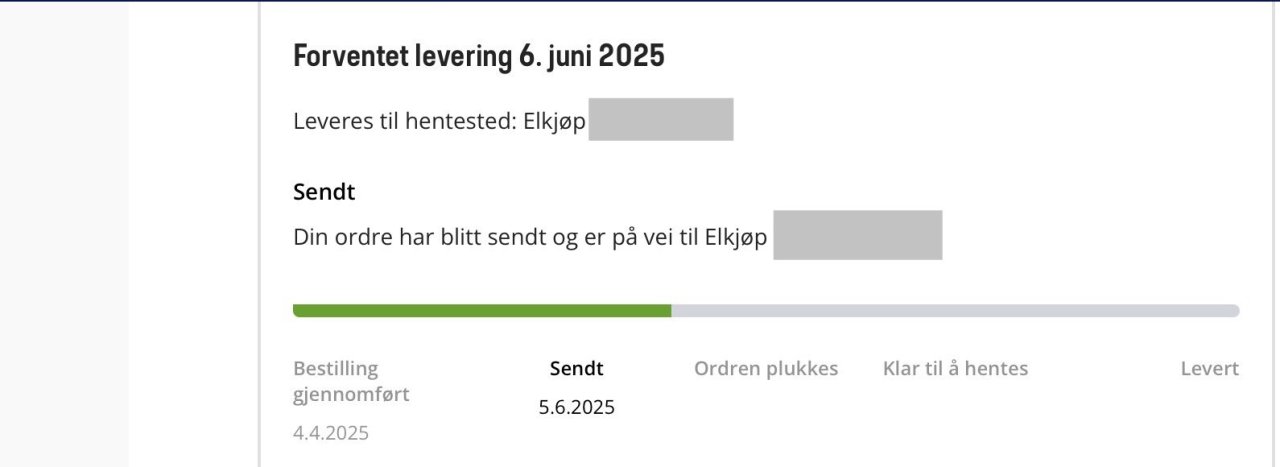
Task: Click the bold "Sendt" status heading
Action: tap(324, 191)
